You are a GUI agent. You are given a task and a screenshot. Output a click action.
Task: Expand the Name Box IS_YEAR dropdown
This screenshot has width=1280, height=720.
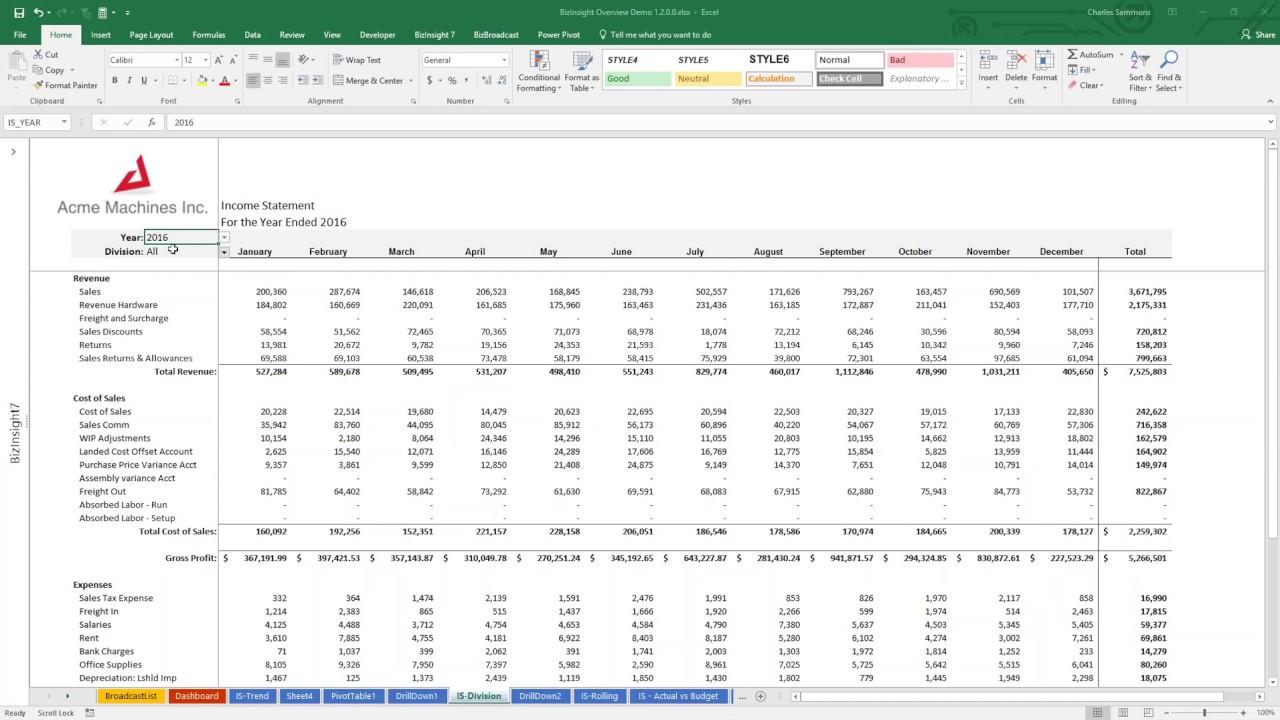[64, 122]
